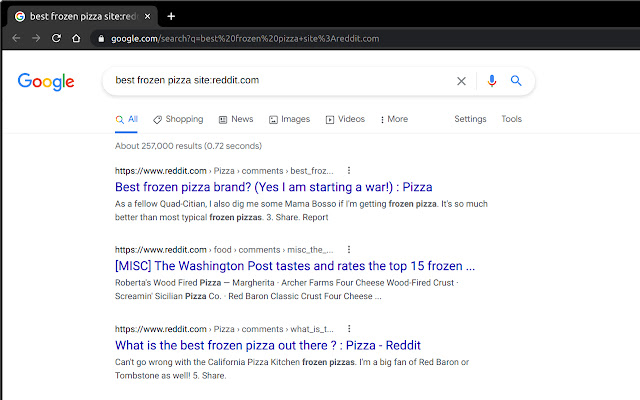Screen dimensions: 640x400
Task: Open the Washington Post top 15 frozen result
Action: point(295,266)
